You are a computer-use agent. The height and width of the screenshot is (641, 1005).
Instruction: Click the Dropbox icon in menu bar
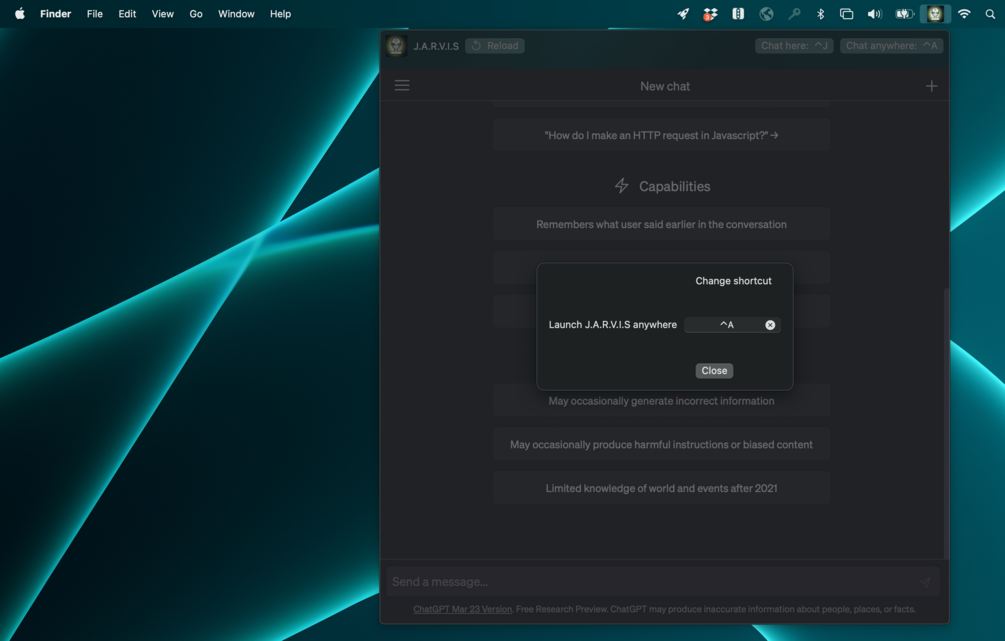point(710,13)
